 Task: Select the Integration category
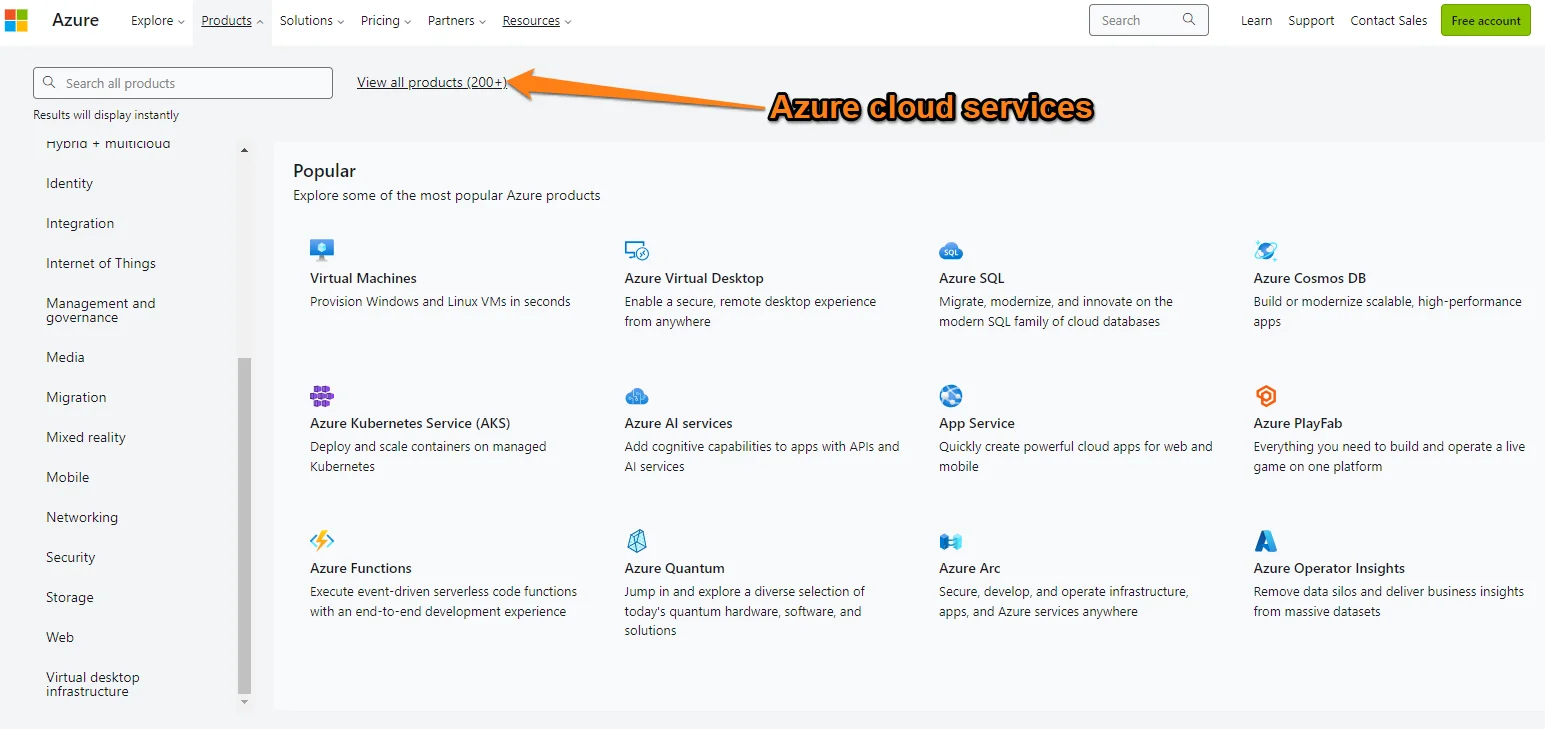point(80,223)
